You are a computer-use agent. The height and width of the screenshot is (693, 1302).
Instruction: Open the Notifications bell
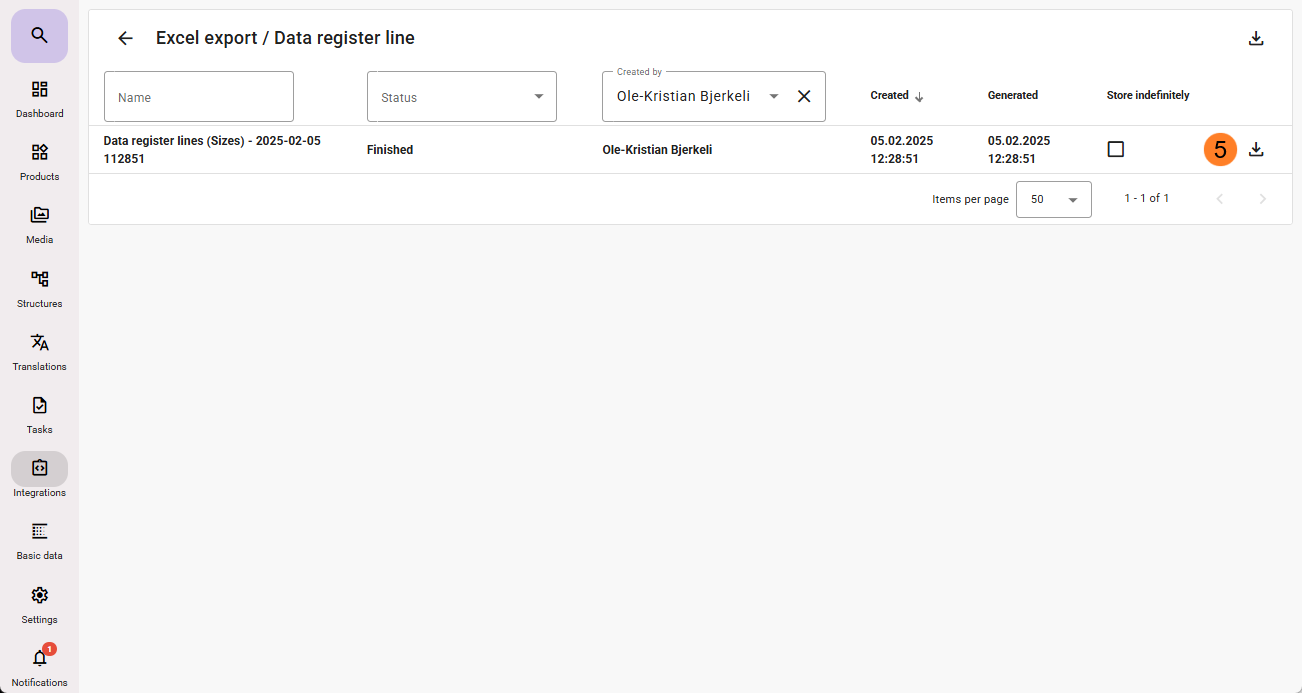[x=39, y=667]
